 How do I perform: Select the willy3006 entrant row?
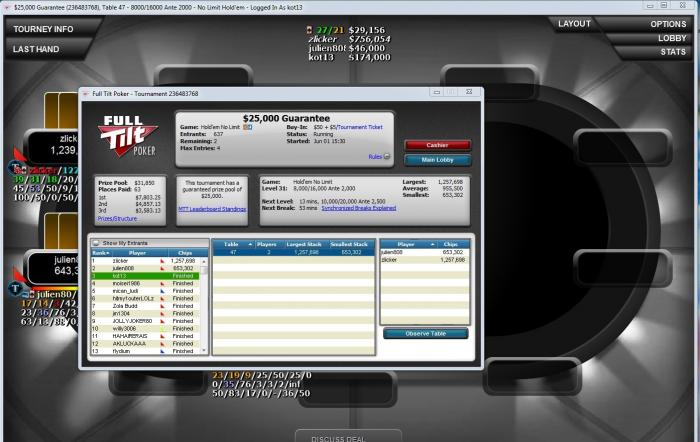click(x=145, y=329)
